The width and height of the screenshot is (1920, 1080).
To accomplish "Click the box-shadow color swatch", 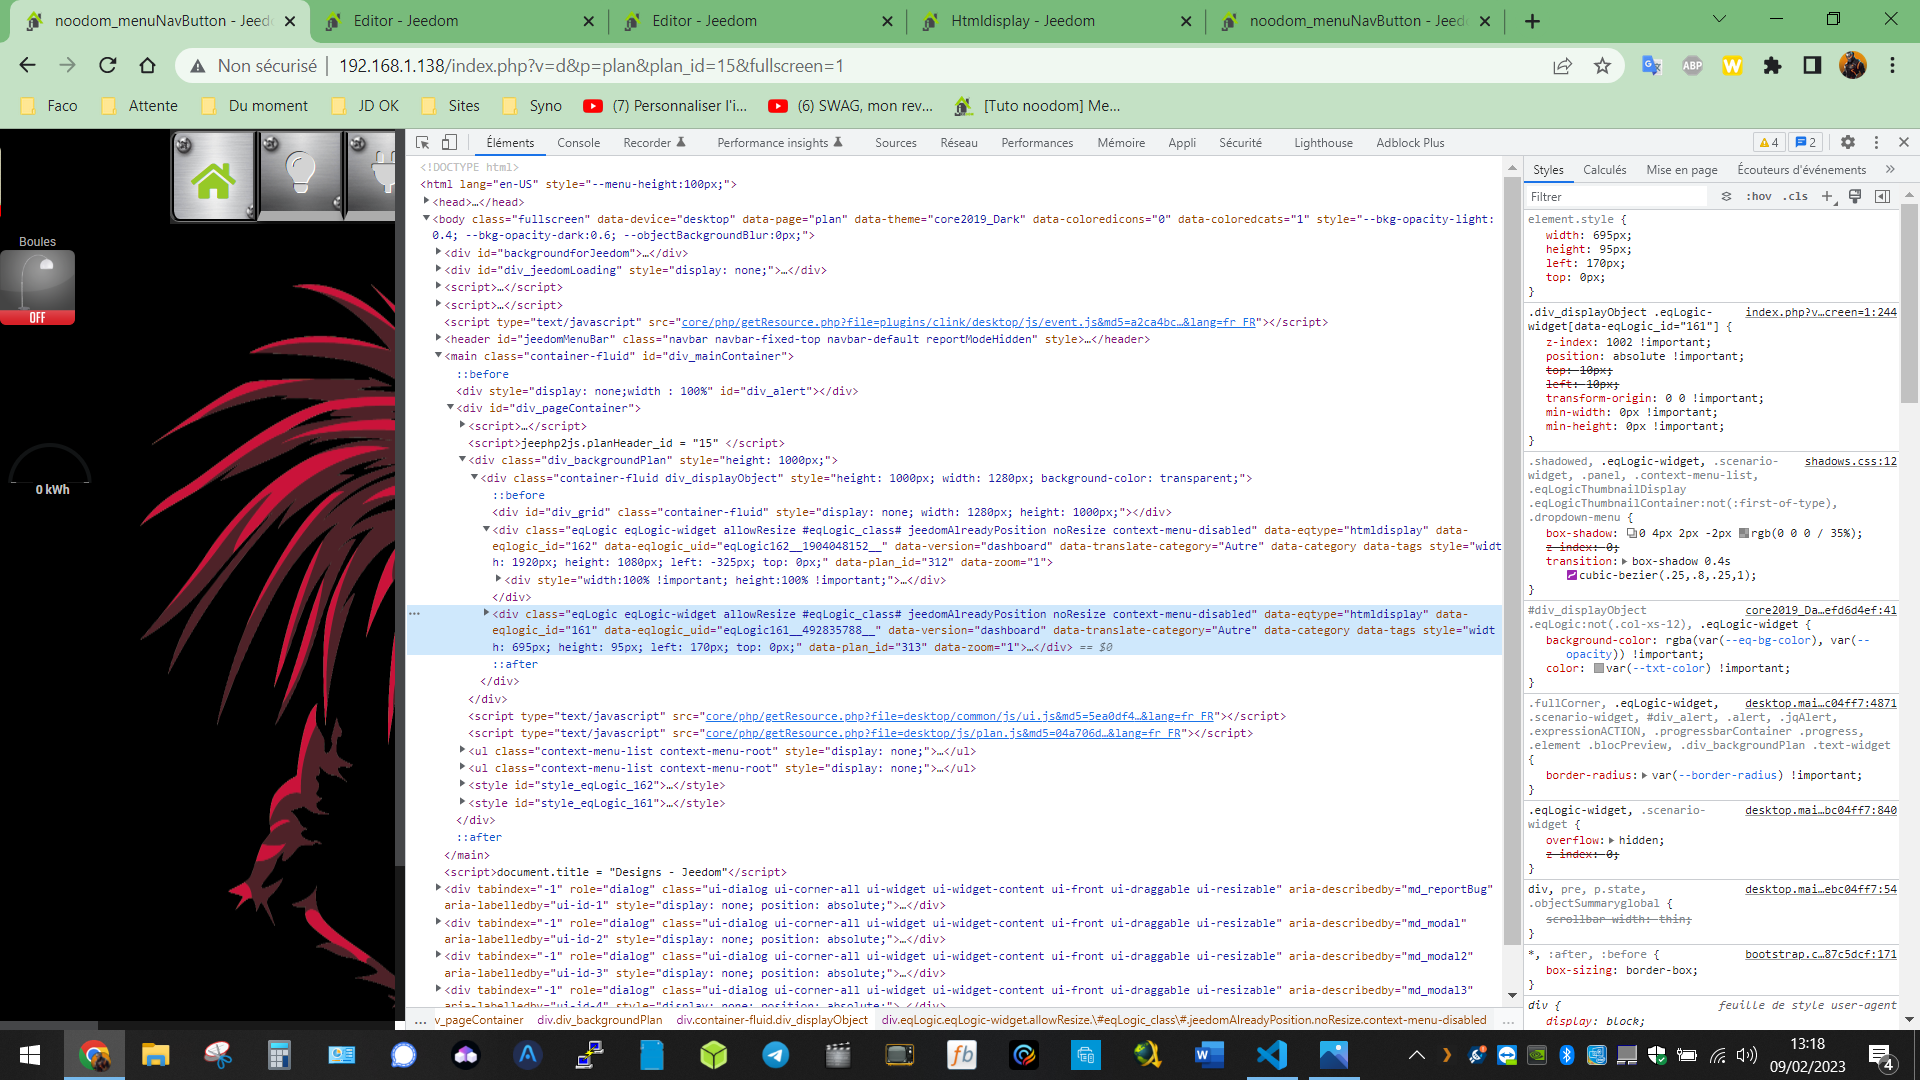I will 1744,533.
